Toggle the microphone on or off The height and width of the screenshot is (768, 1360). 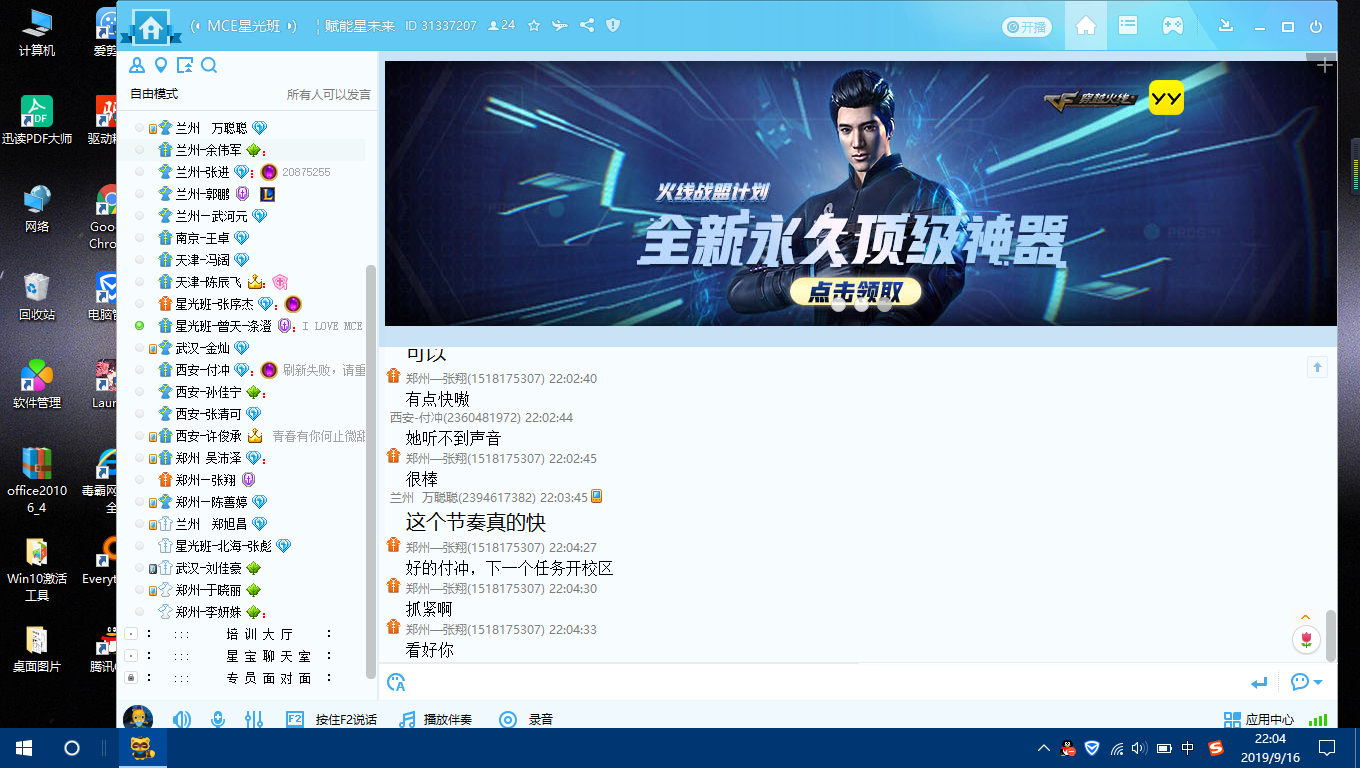pos(217,719)
